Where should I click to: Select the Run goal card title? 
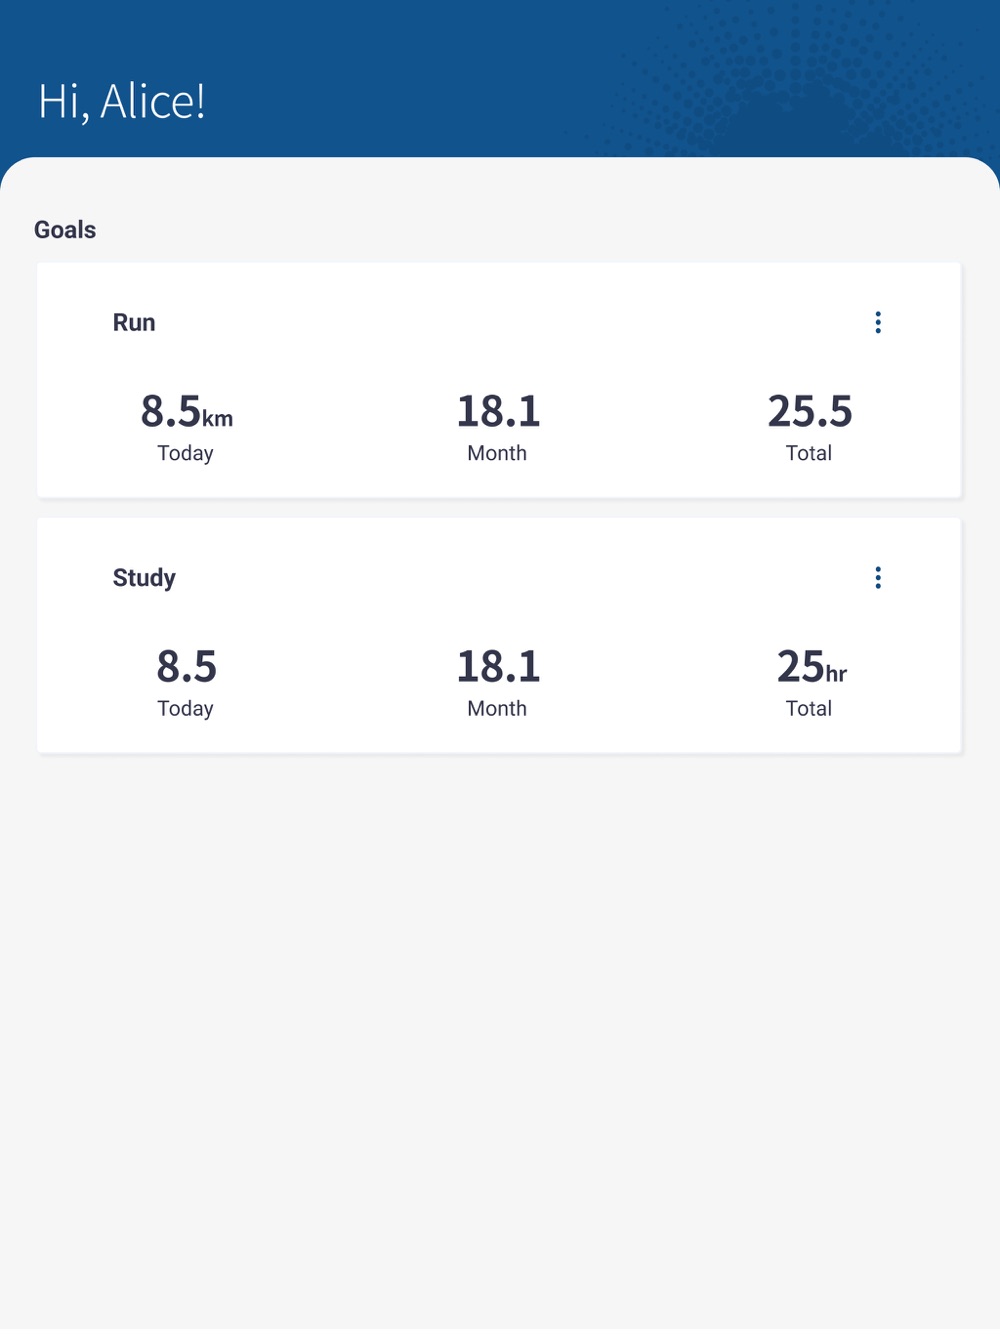[x=134, y=322]
